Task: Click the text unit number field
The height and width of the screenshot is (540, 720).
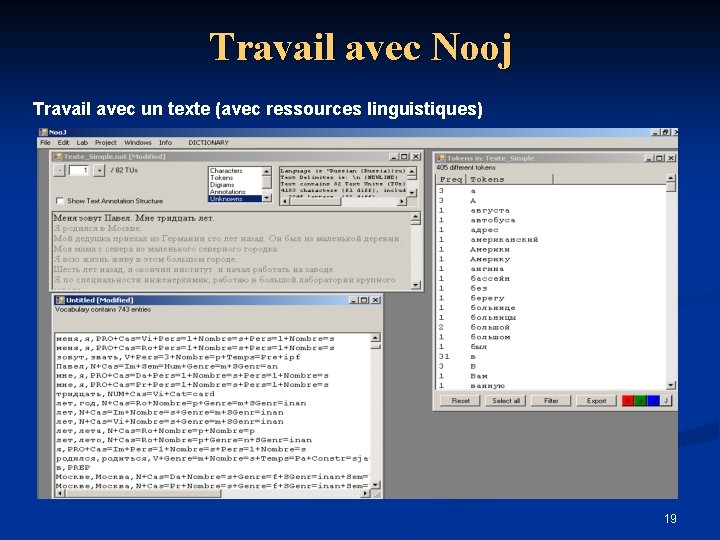Action: [x=79, y=170]
